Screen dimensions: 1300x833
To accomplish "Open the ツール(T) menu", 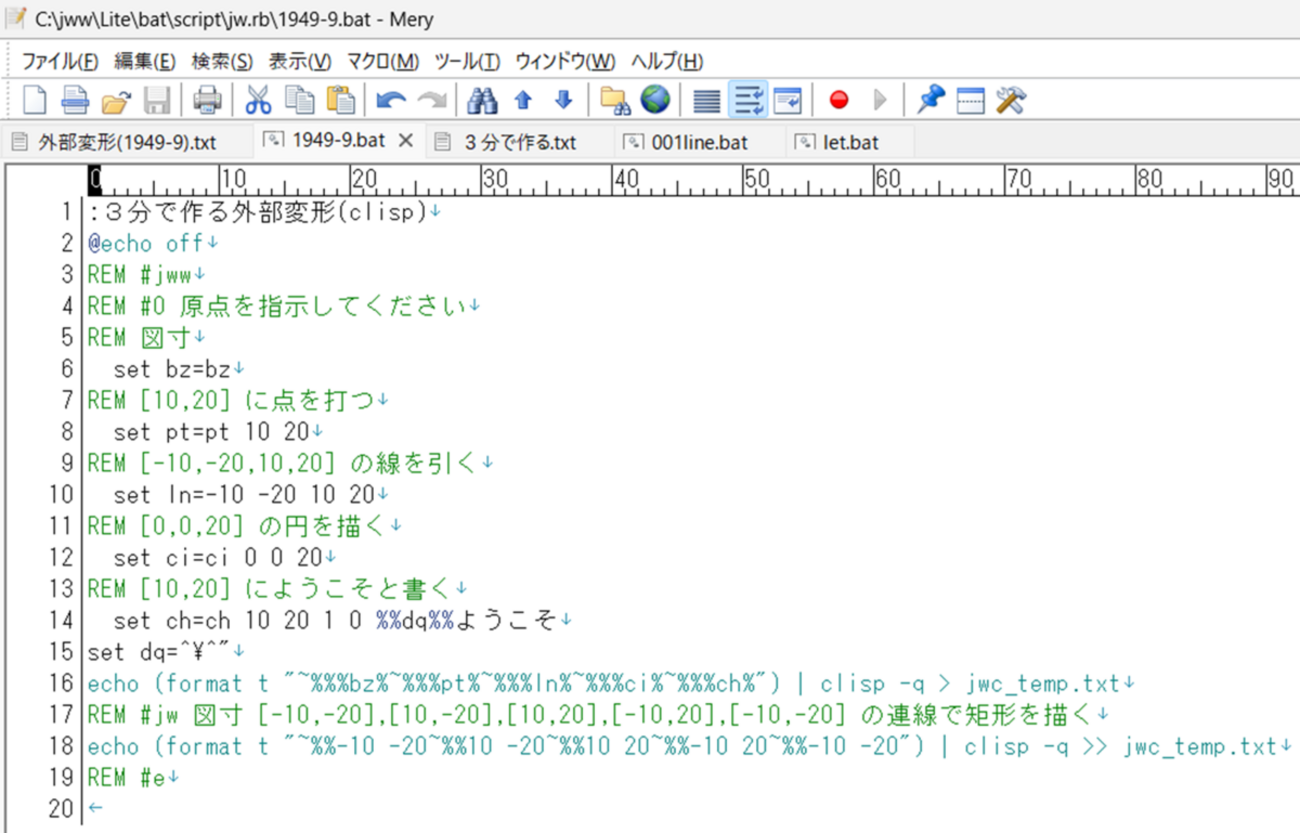I will coord(467,61).
